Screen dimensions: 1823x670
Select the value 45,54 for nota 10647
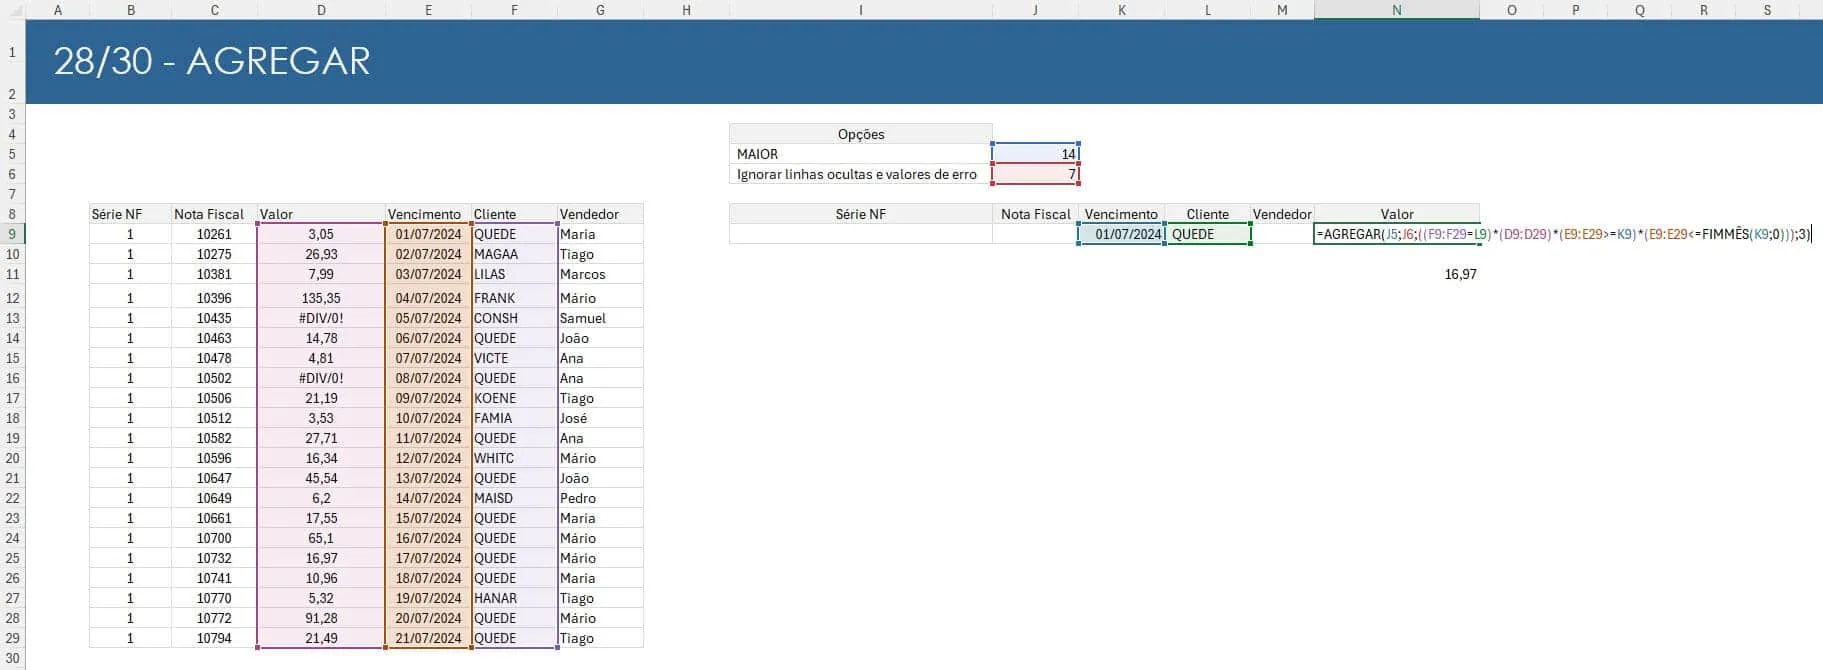321,478
